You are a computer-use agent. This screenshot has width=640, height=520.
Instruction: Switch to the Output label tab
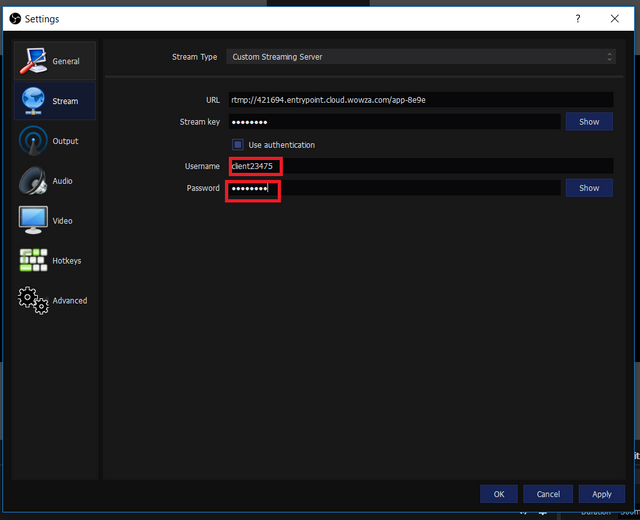pos(65,141)
